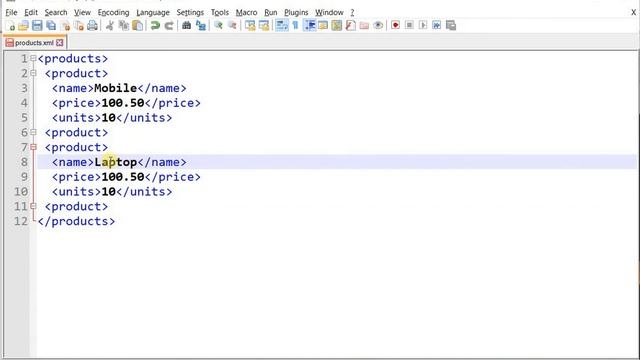Viewport: 640px width, 360px height.
Task: Zoom out using the magnifier minus icon
Action: point(232,26)
